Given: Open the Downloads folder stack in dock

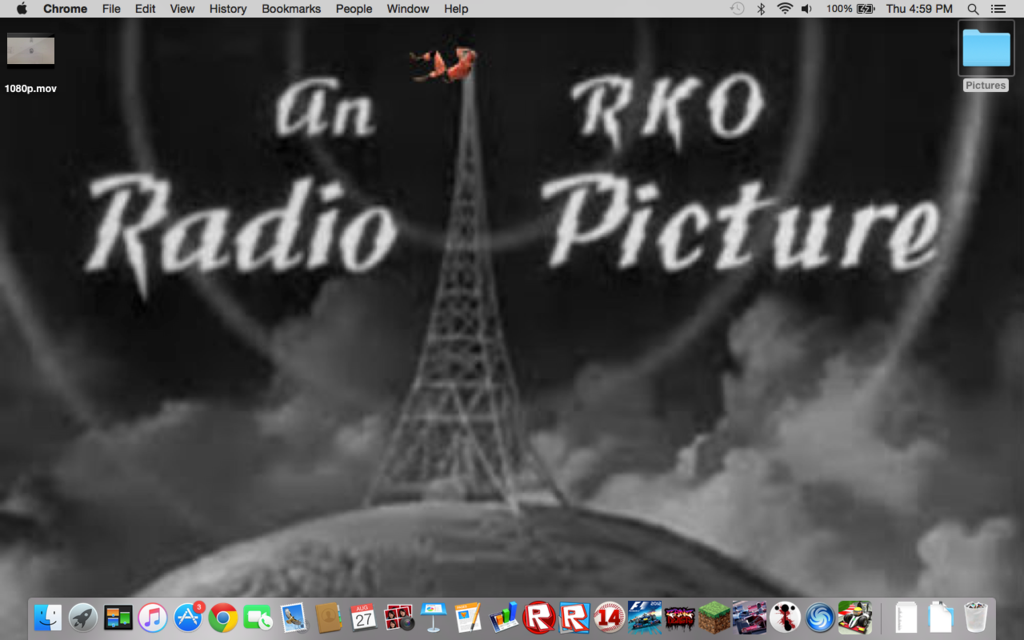Looking at the screenshot, I should pyautogui.click(x=940, y=617).
